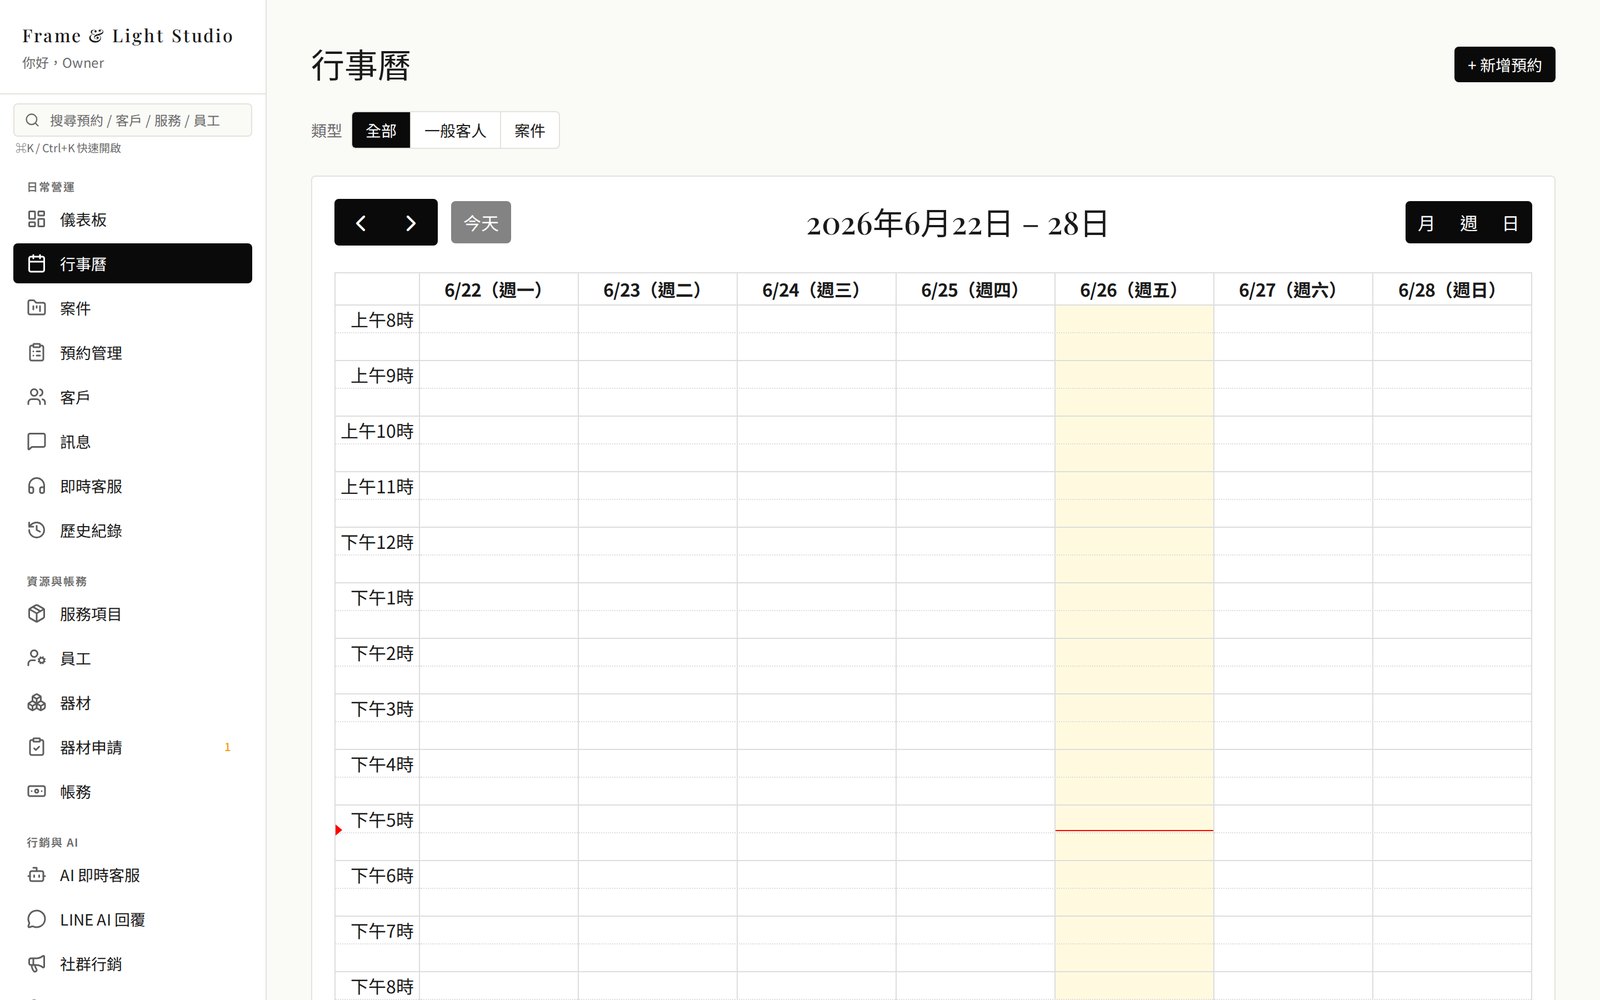Go to previous week with left chevron

click(x=361, y=223)
